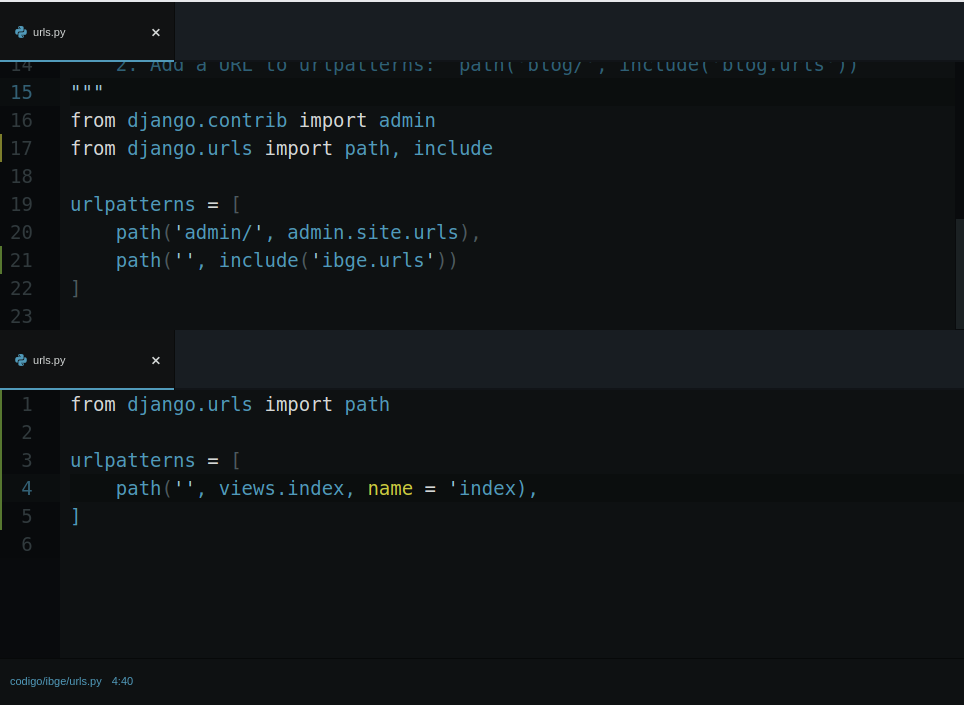
Task: Click line number 4 in lower gutter
Action: click(x=26, y=489)
